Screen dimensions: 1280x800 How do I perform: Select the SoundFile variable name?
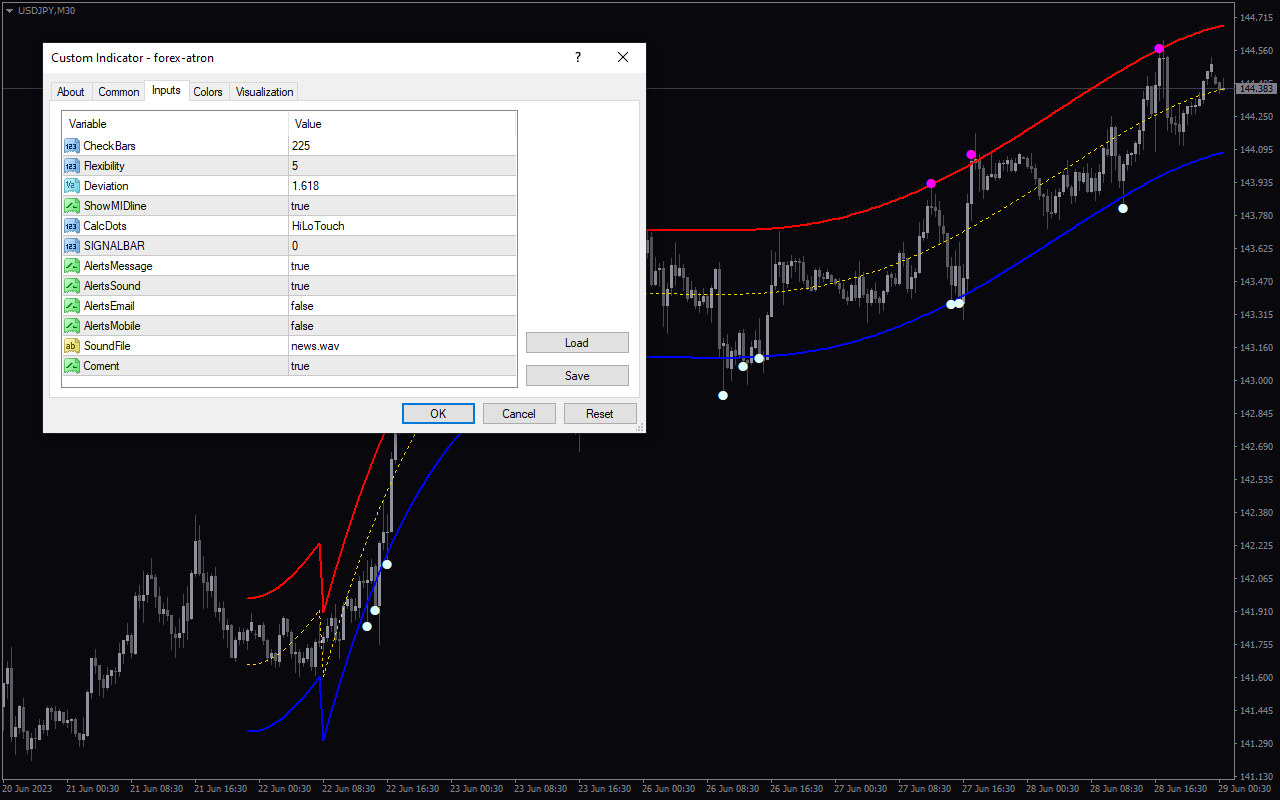[107, 346]
